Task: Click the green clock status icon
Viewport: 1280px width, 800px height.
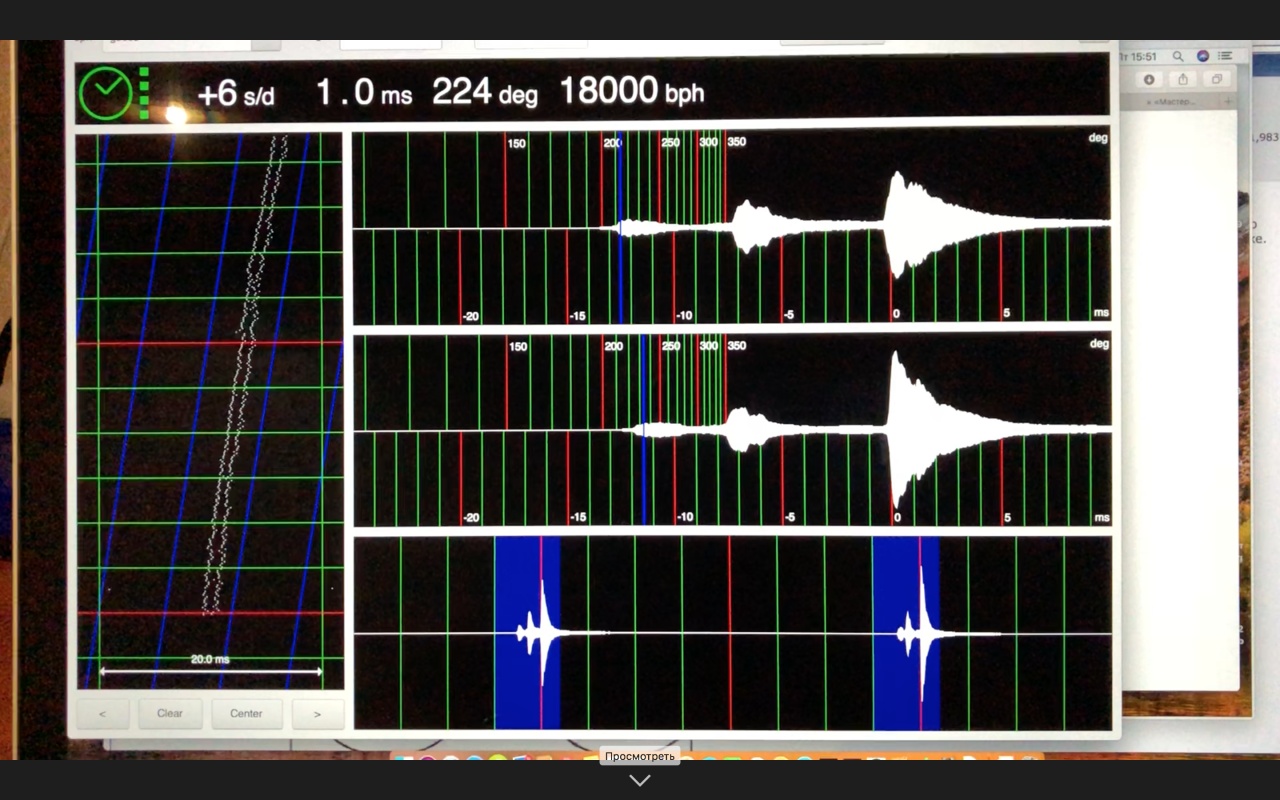Action: click(x=105, y=93)
